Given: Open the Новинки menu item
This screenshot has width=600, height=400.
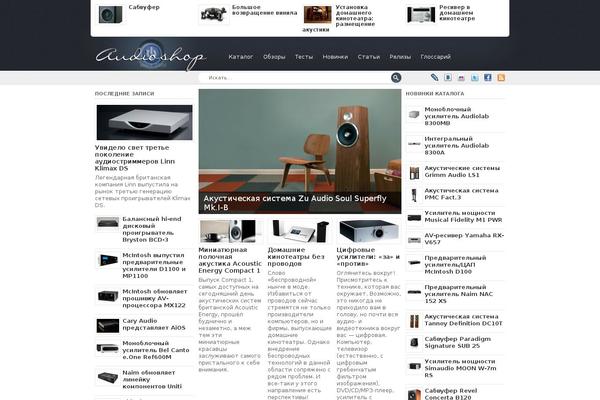Looking at the screenshot, I should click(335, 57).
